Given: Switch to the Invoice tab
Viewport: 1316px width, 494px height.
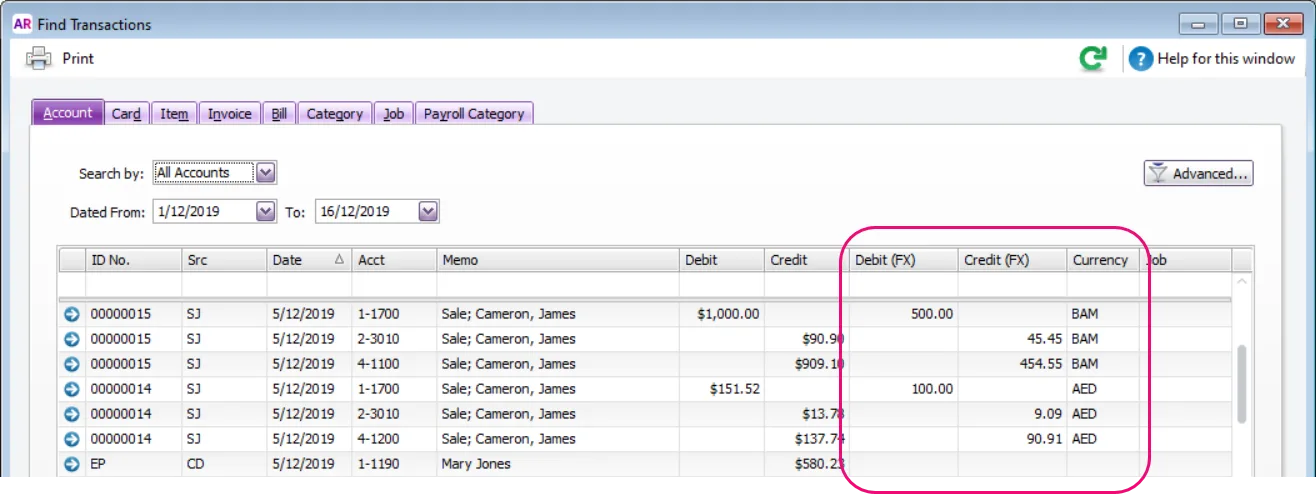Looking at the screenshot, I should point(229,114).
